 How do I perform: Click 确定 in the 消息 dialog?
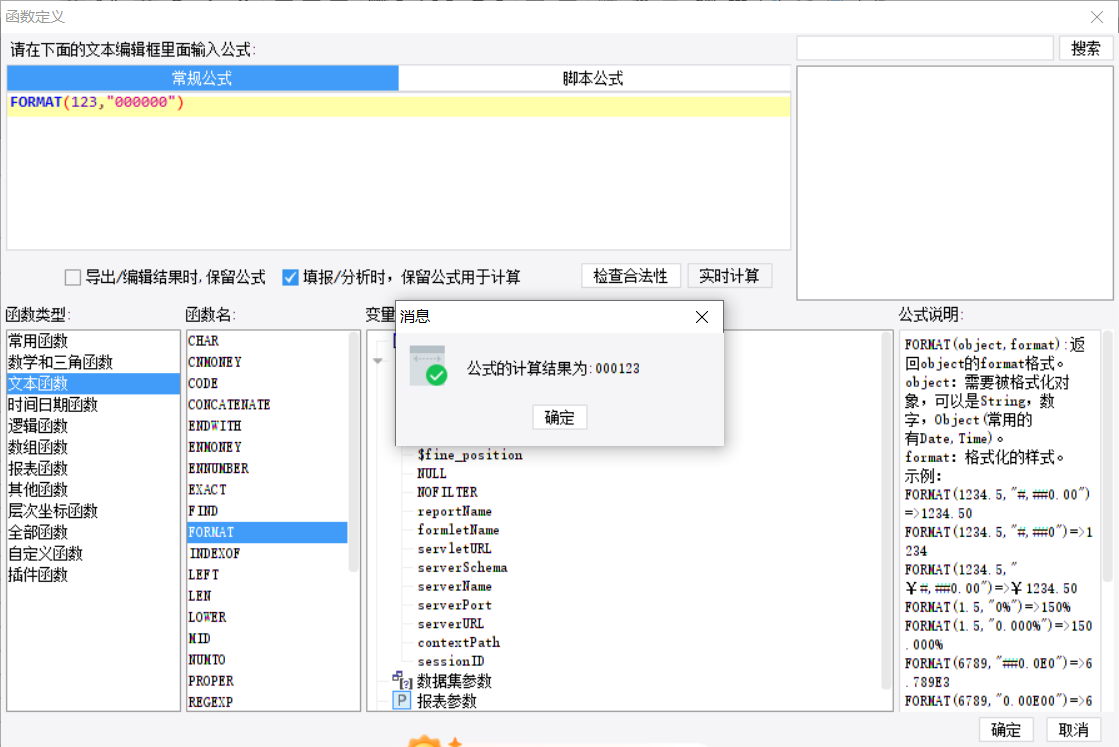(560, 417)
